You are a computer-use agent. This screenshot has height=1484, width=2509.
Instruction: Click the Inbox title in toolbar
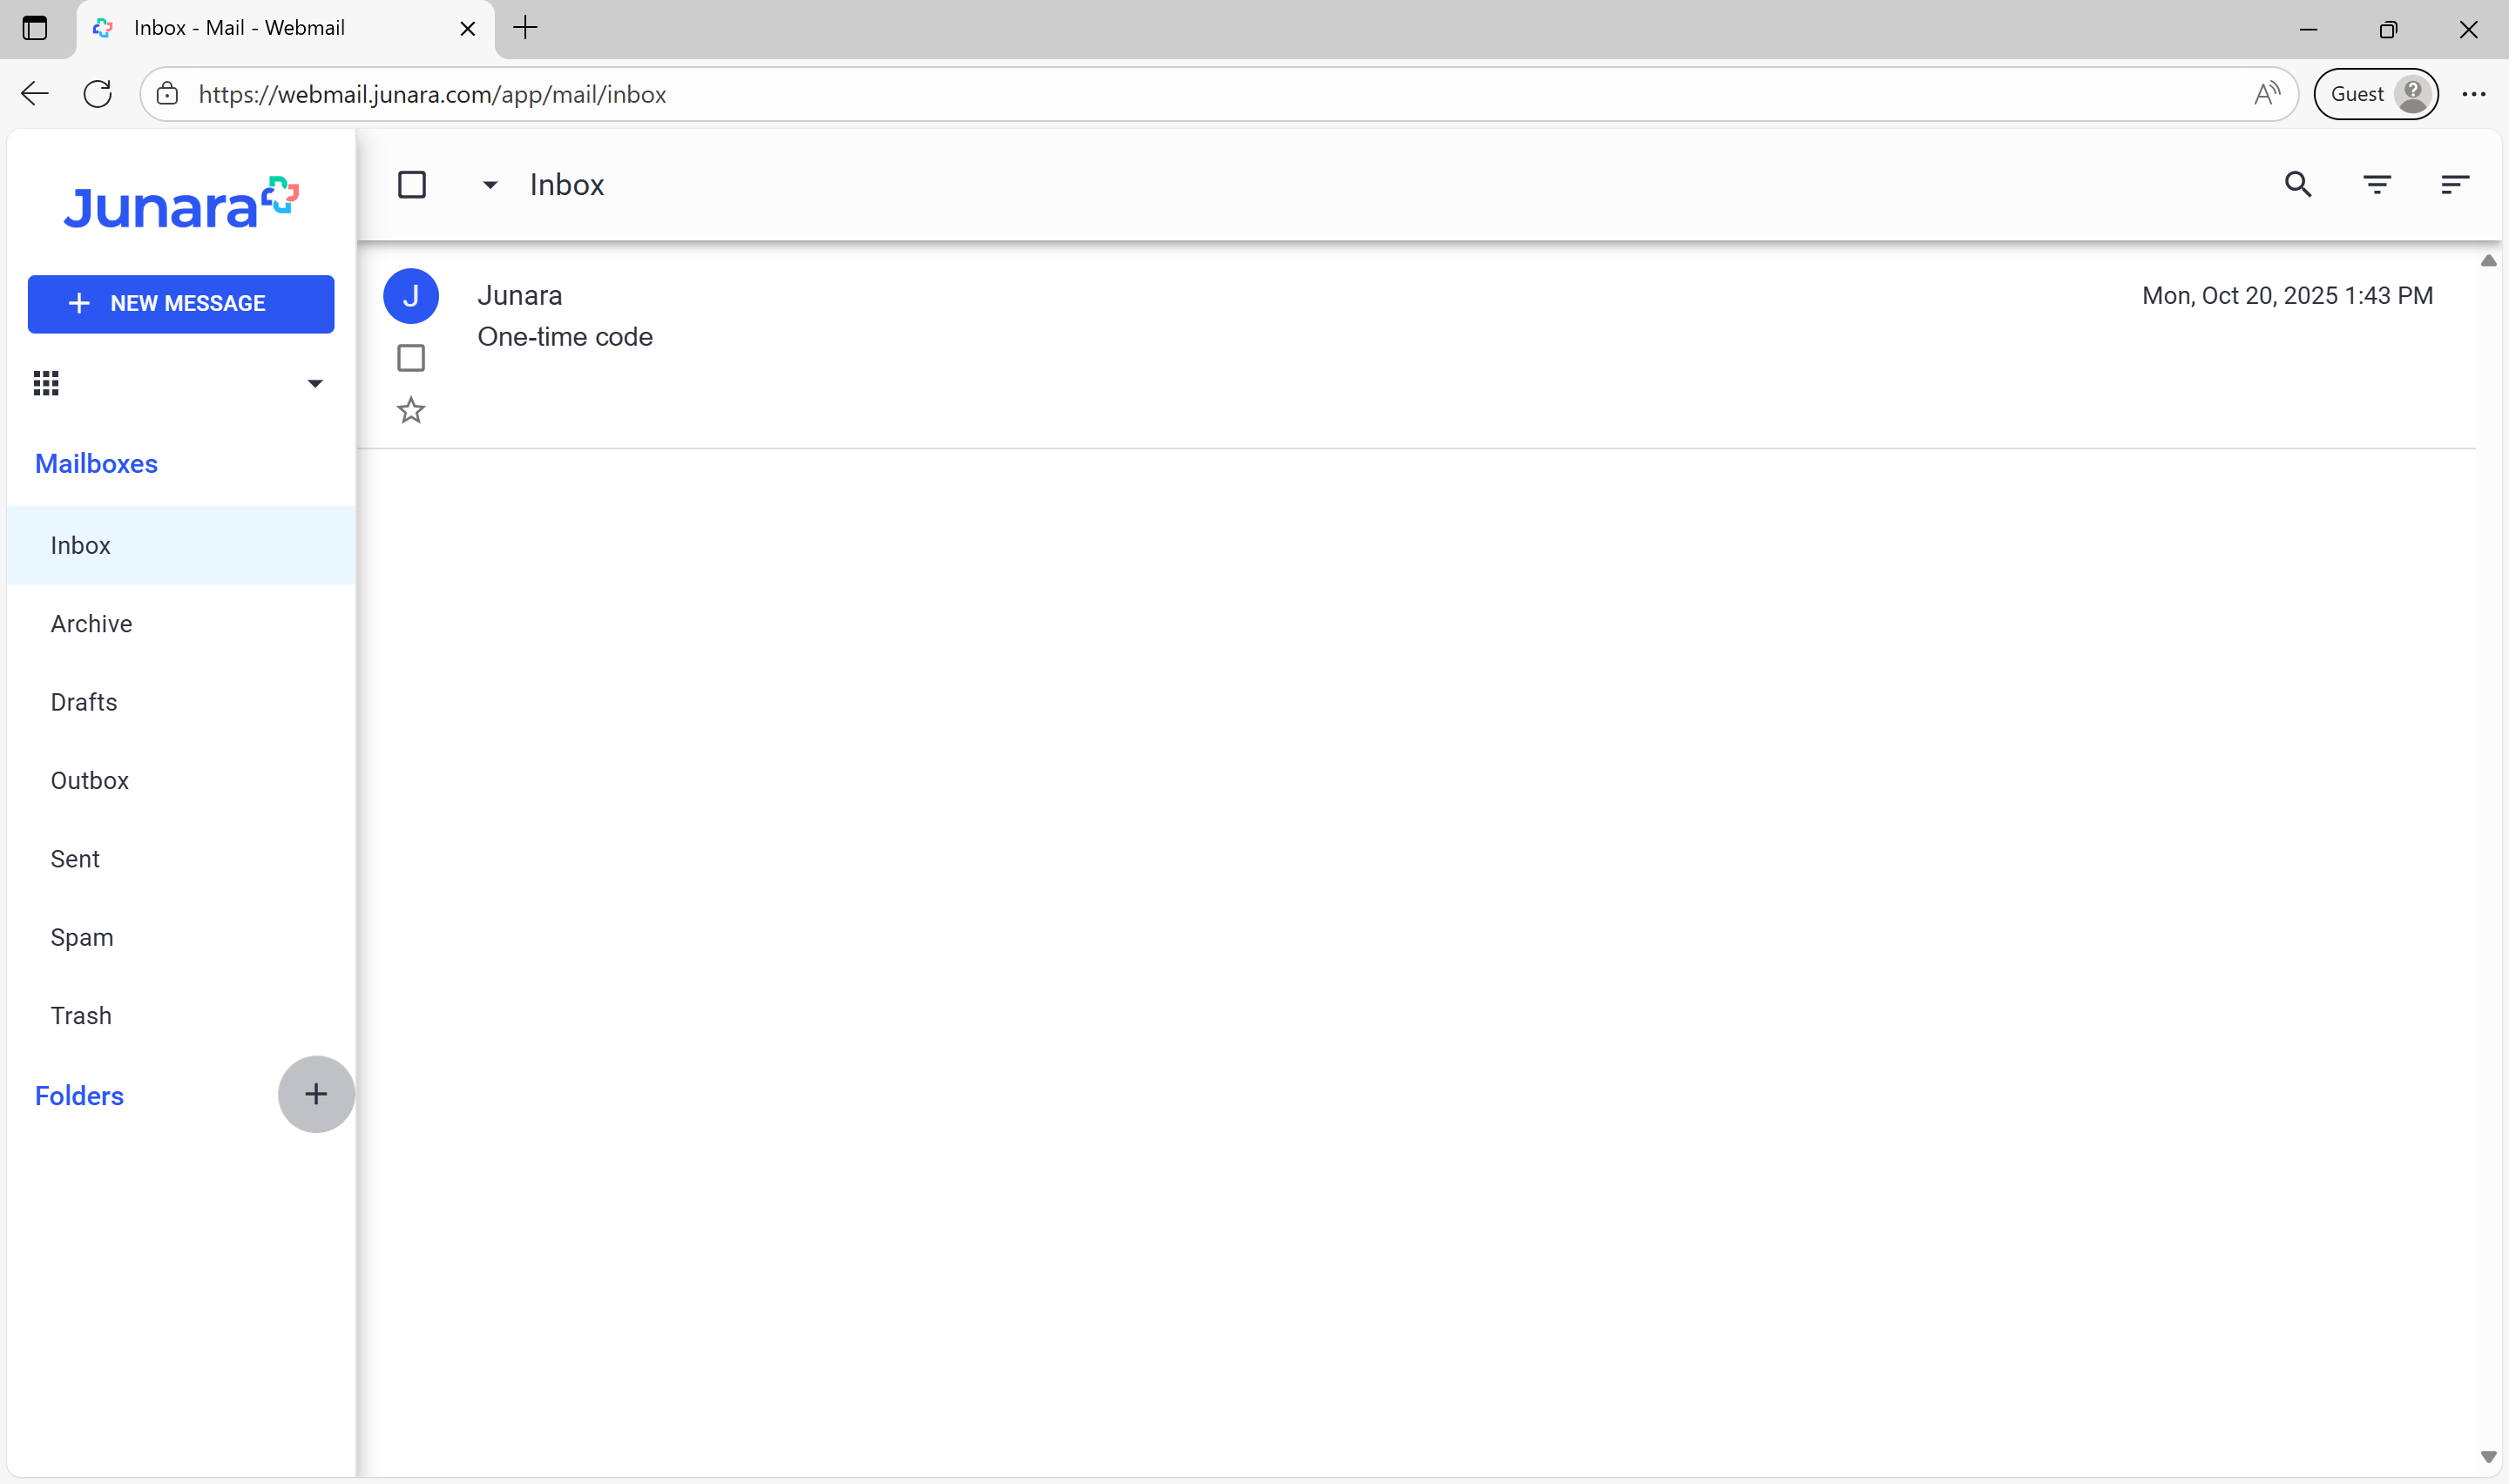pos(567,185)
